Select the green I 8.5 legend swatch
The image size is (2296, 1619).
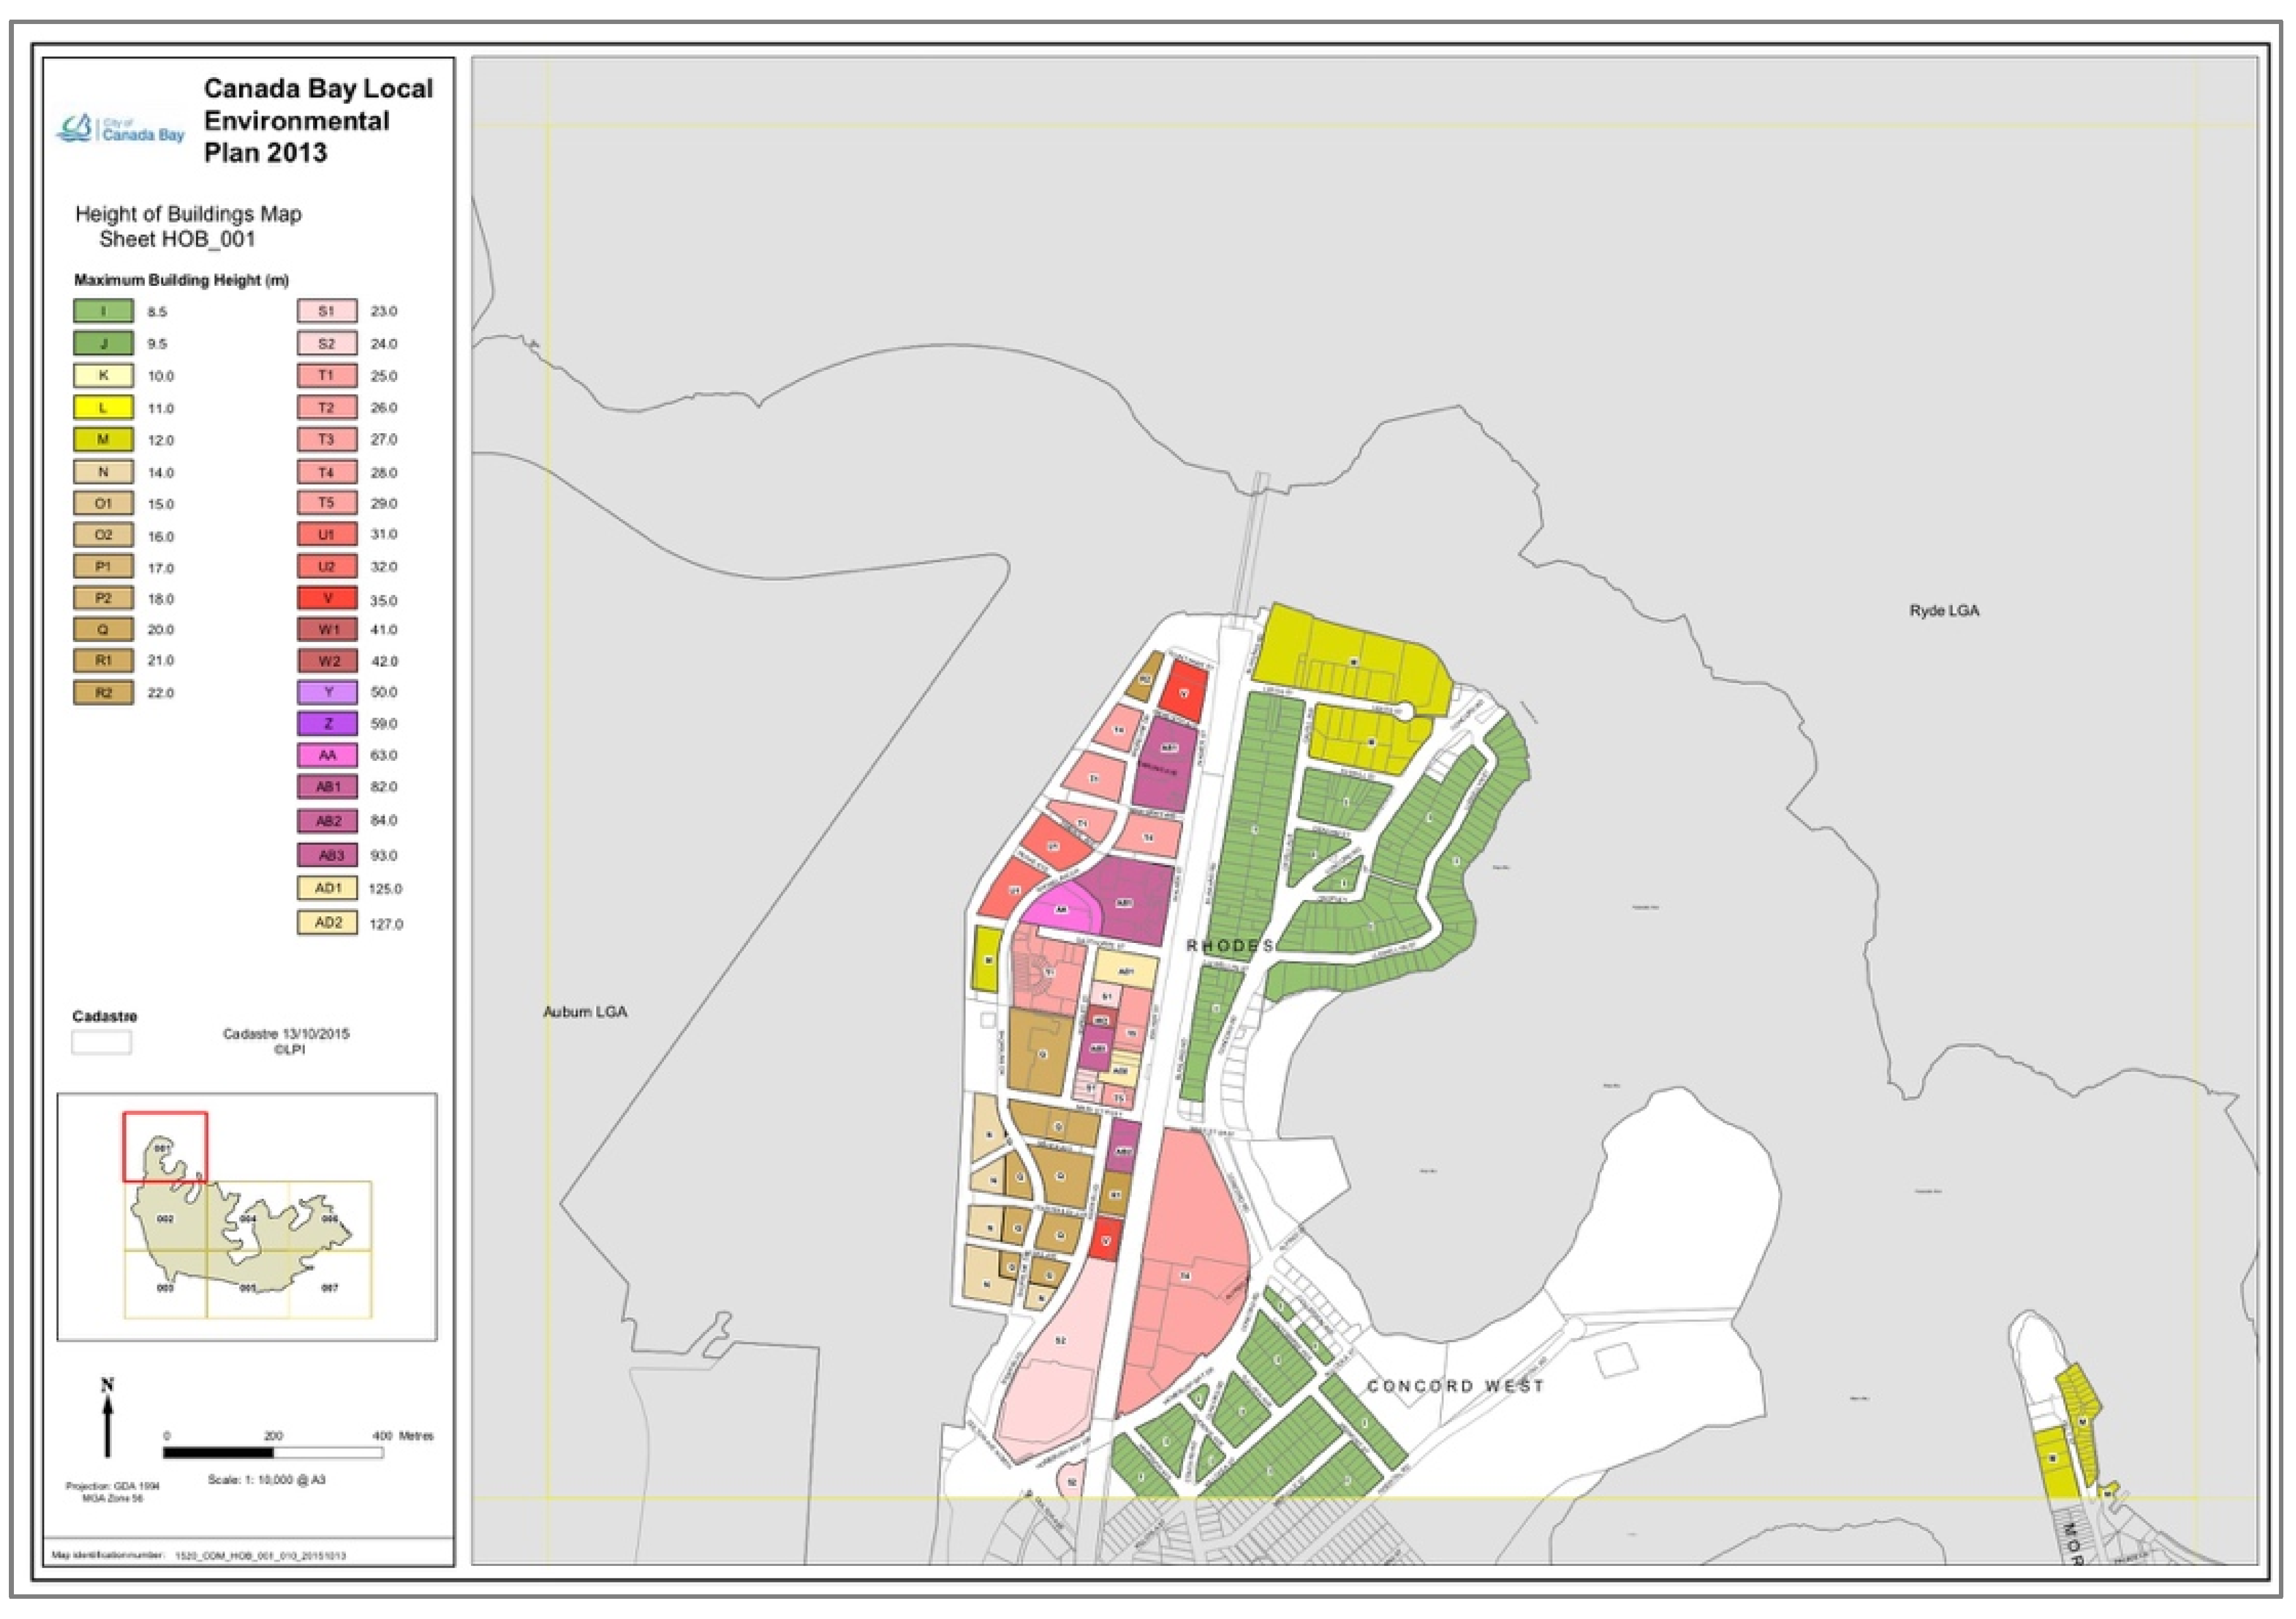[103, 311]
